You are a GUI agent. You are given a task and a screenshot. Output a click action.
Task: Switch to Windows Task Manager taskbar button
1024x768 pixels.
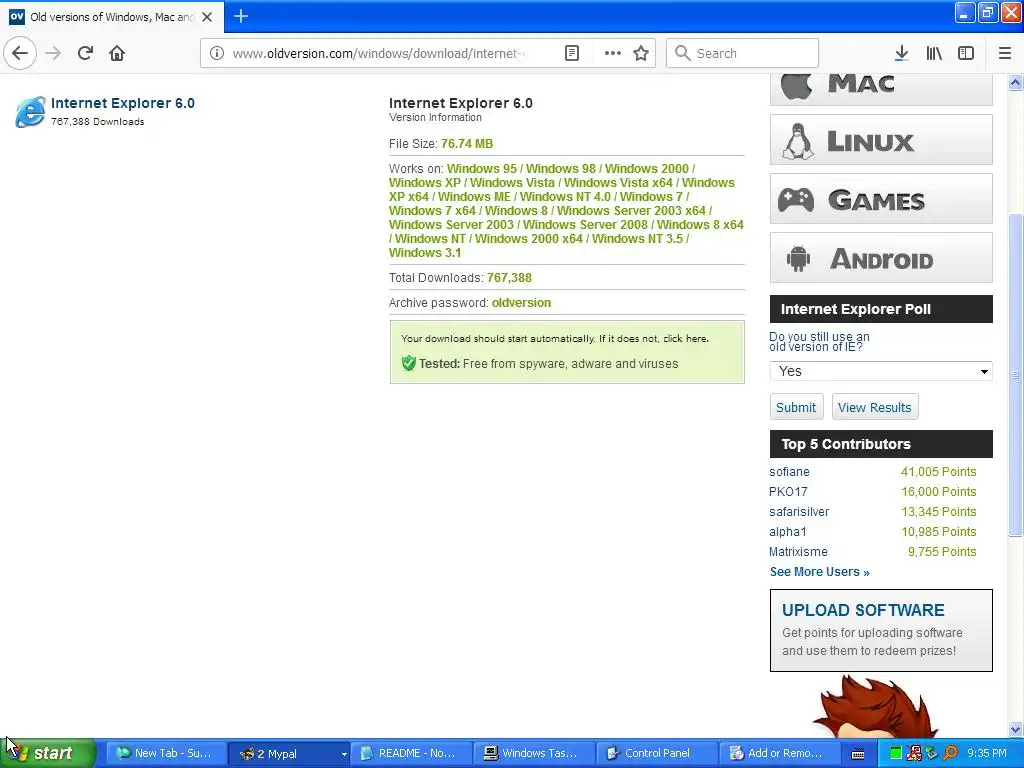tap(534, 753)
